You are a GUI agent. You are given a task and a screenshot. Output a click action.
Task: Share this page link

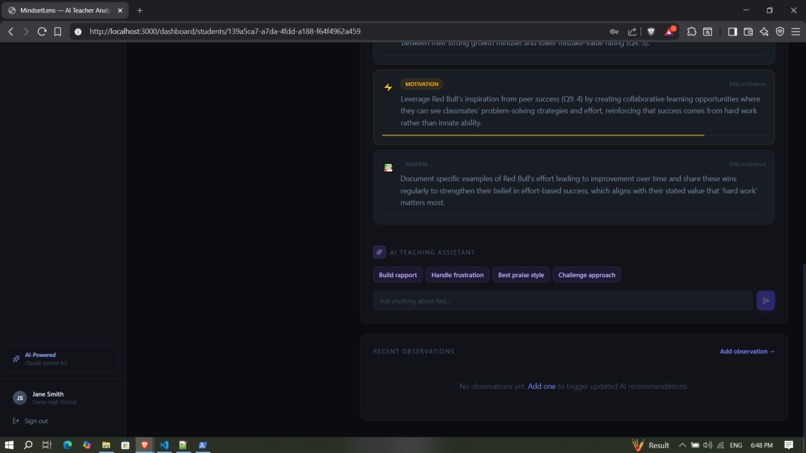pos(632,31)
